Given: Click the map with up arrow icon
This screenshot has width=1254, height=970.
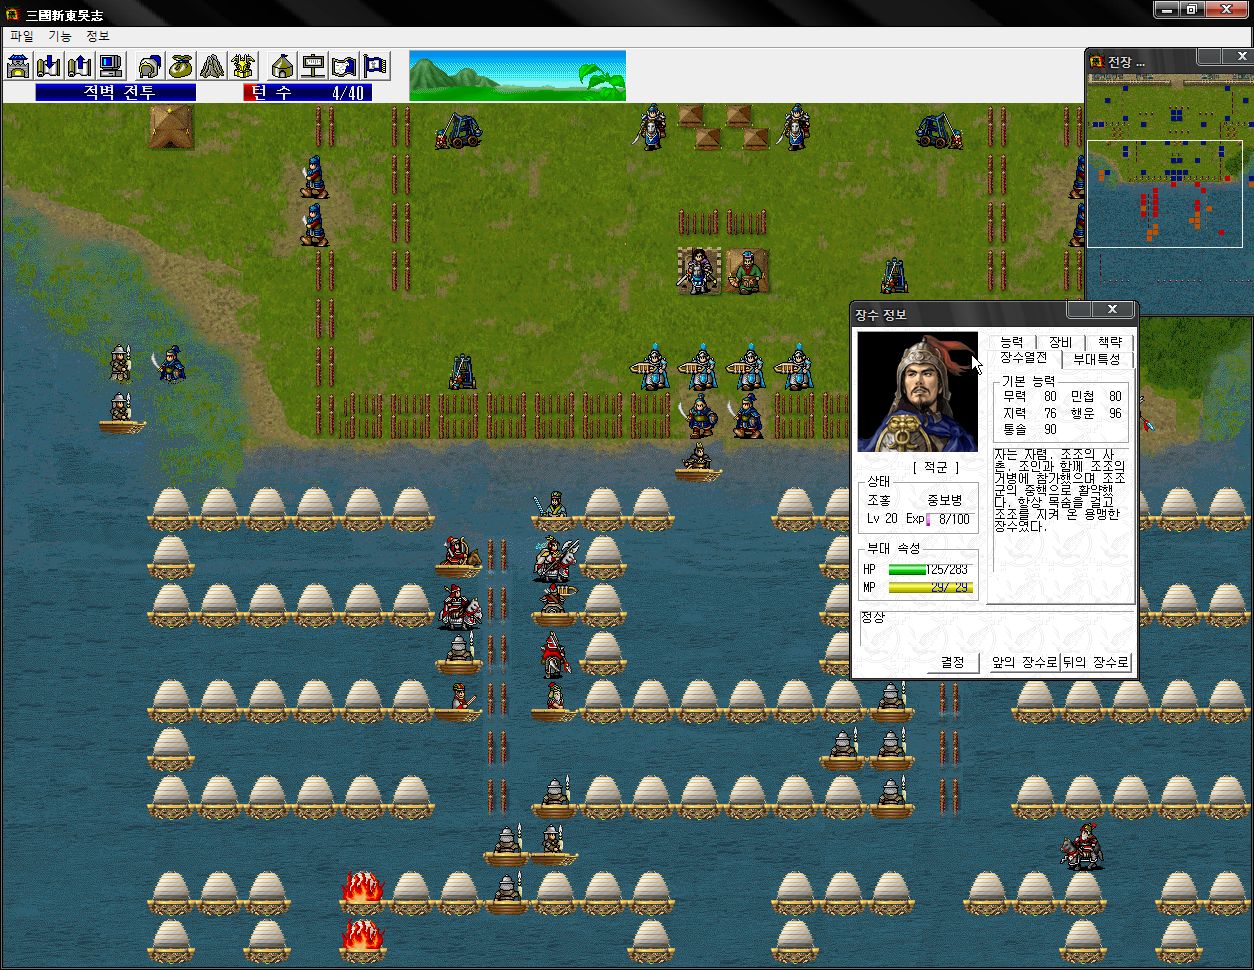Looking at the screenshot, I should pos(79,66).
